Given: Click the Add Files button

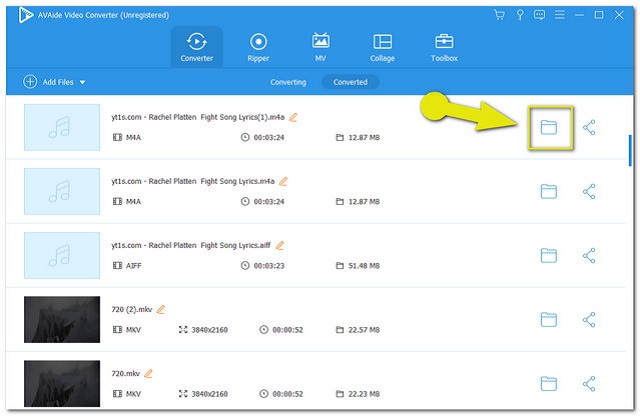Looking at the screenshot, I should coord(48,82).
